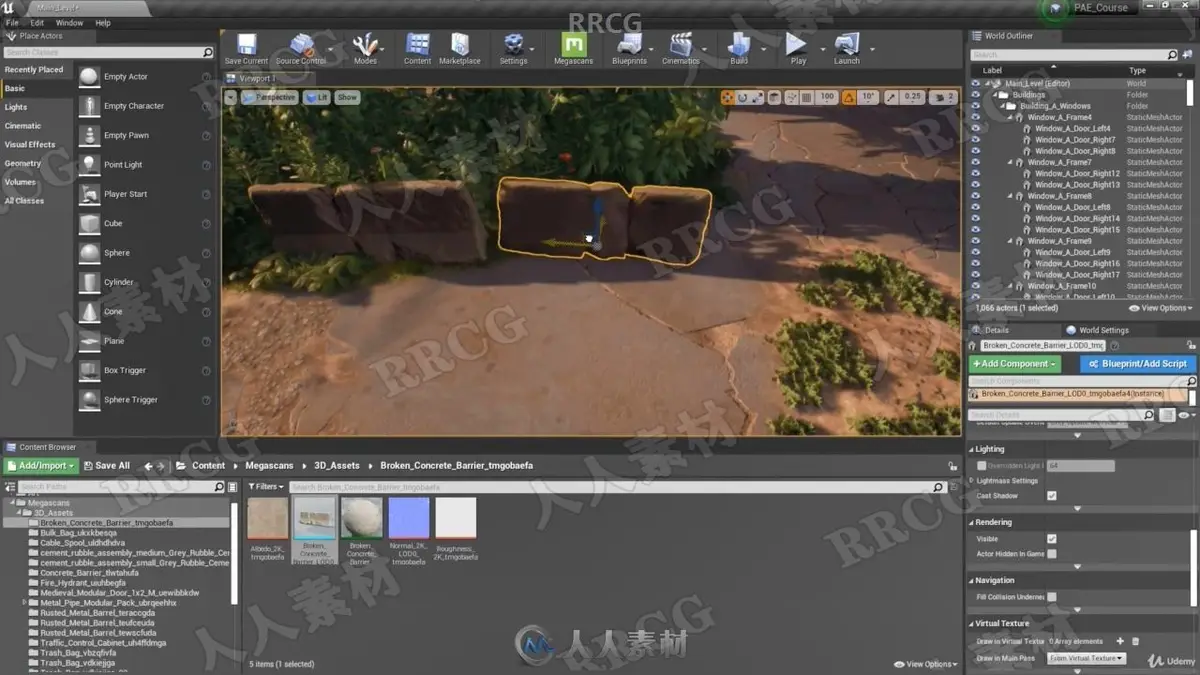The height and width of the screenshot is (675, 1200).
Task: Open the Help menu
Action: (103, 22)
